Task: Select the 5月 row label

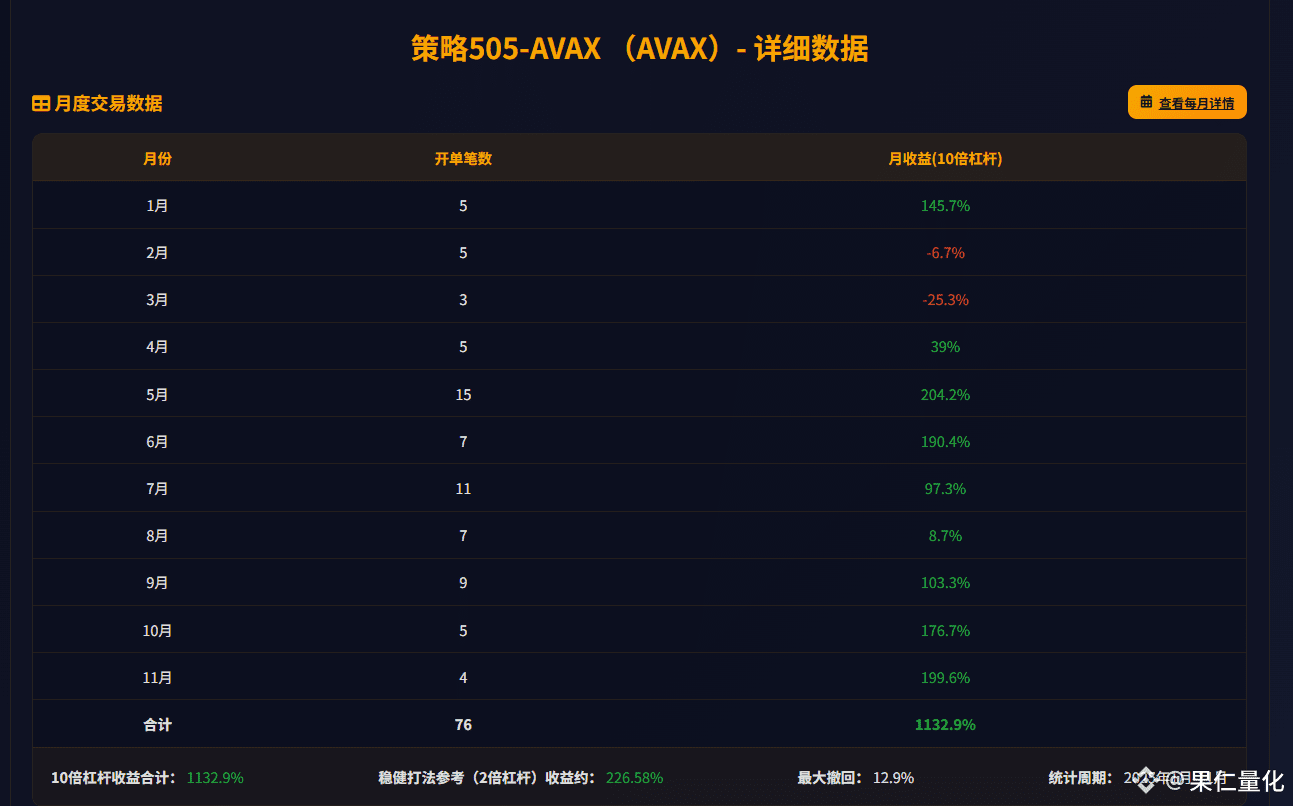Action: pos(157,395)
